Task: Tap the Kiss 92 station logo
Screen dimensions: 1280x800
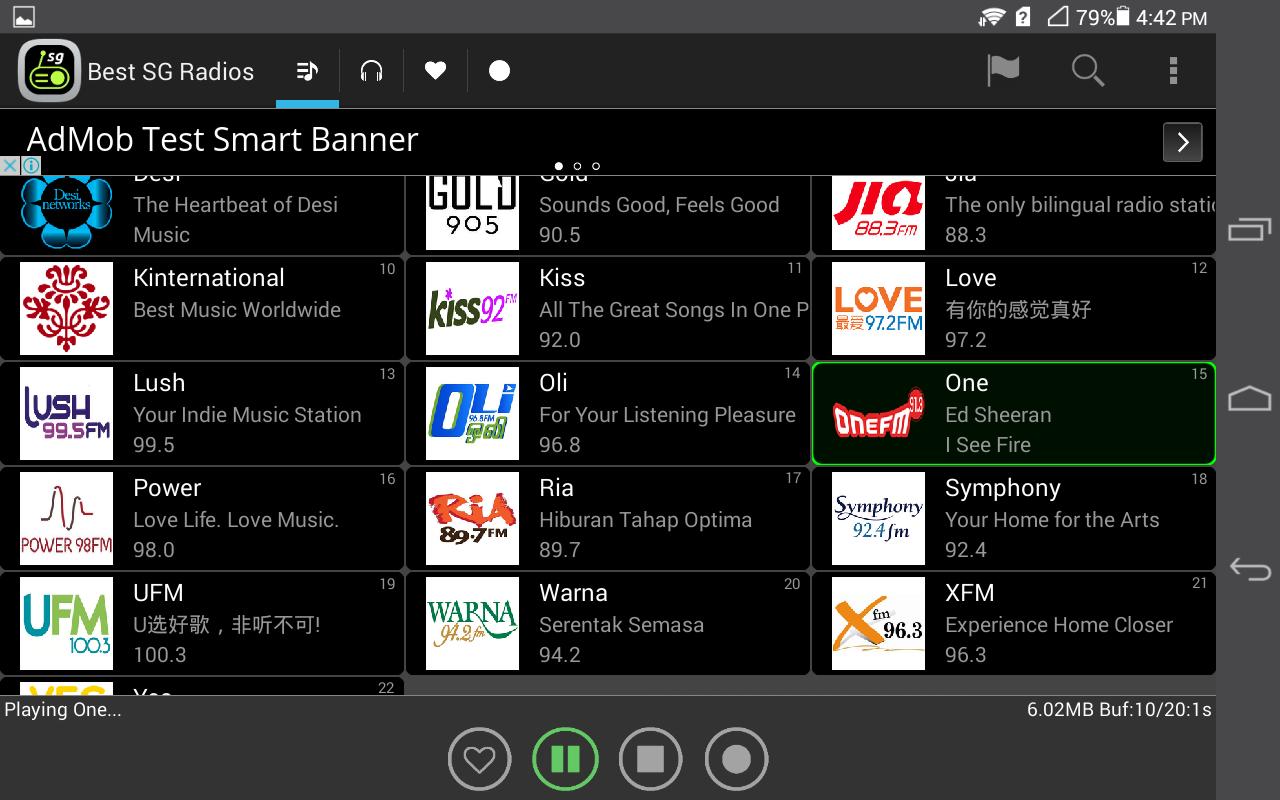Action: pos(473,309)
